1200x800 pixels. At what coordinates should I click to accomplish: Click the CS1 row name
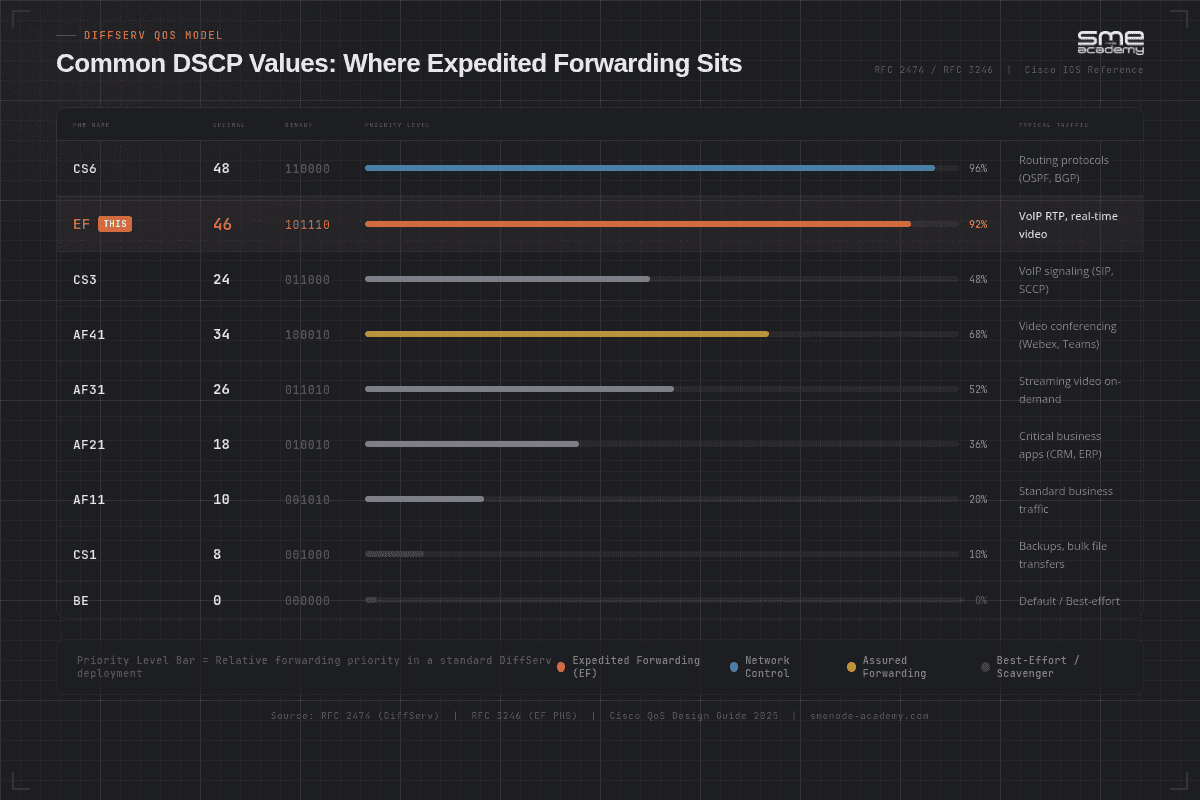point(85,554)
